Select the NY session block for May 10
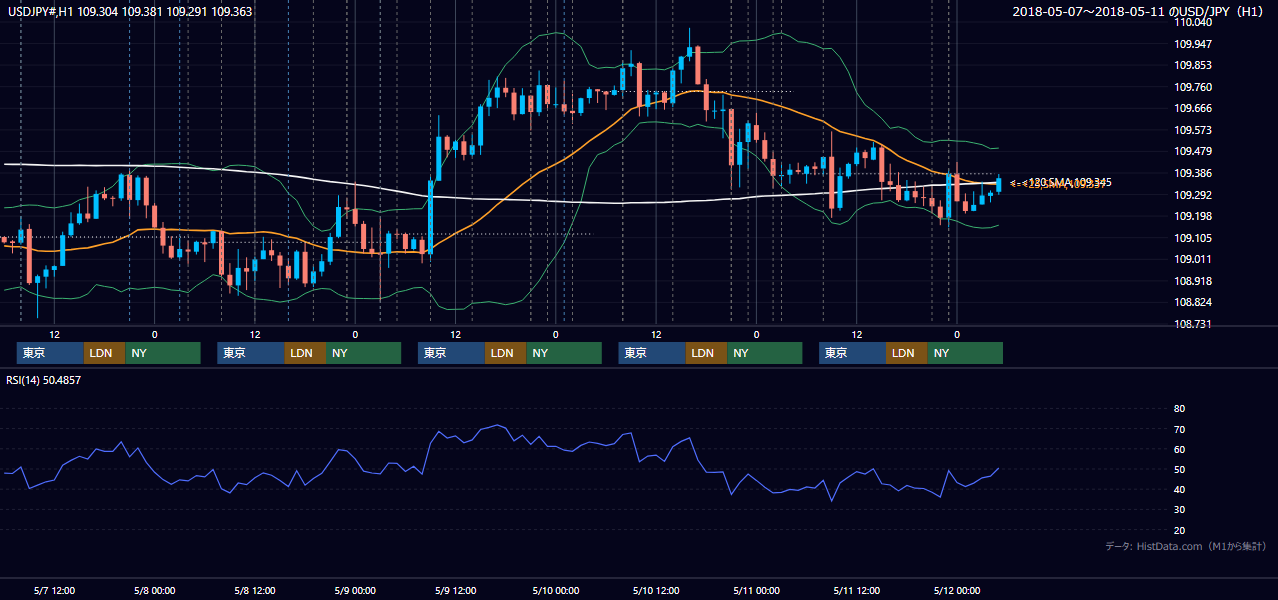Screen dimensions: 1278x600 pyautogui.click(x=764, y=353)
